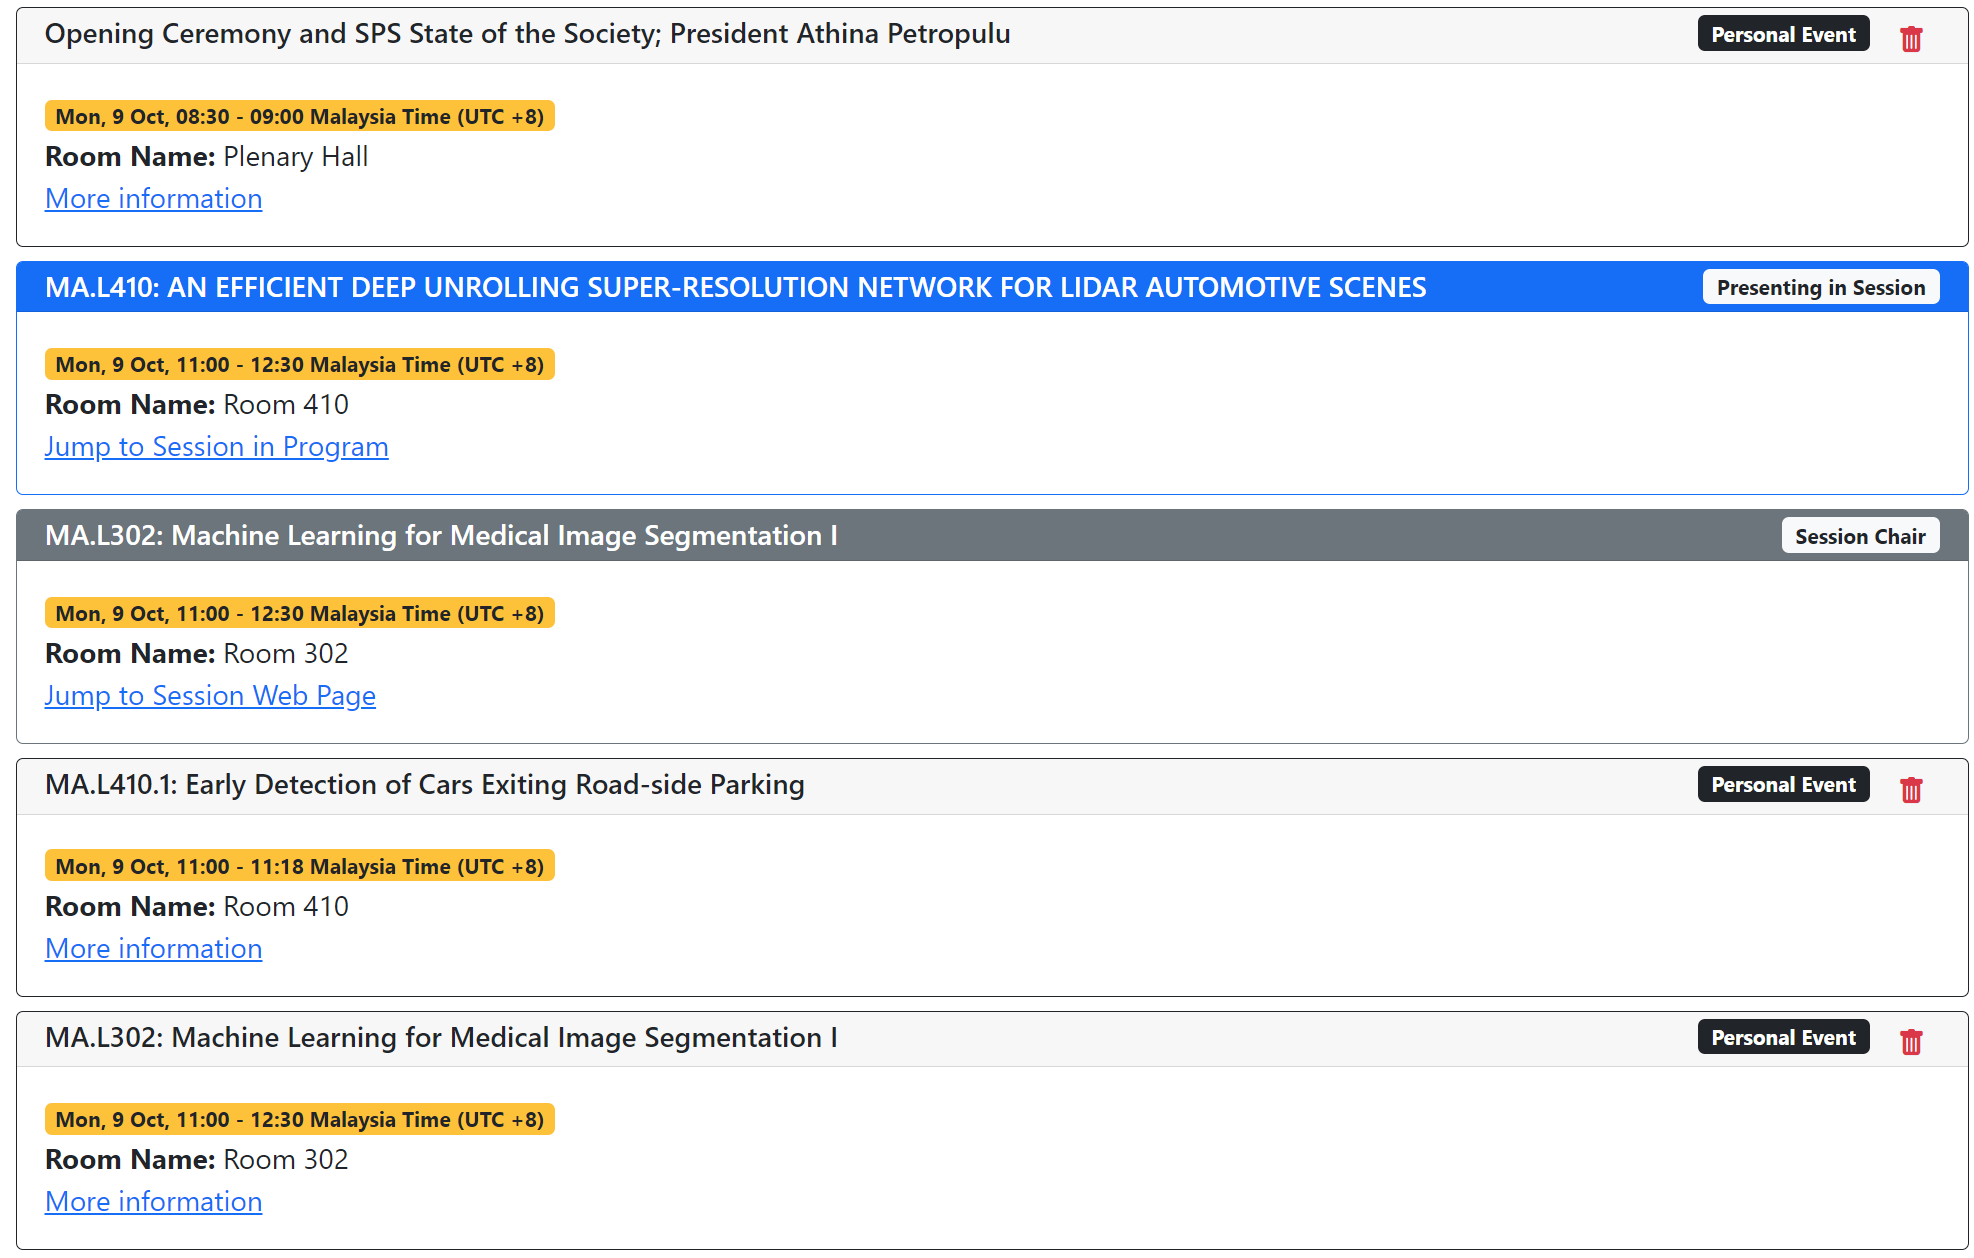Click the Presenting in Session badge

[1820, 287]
